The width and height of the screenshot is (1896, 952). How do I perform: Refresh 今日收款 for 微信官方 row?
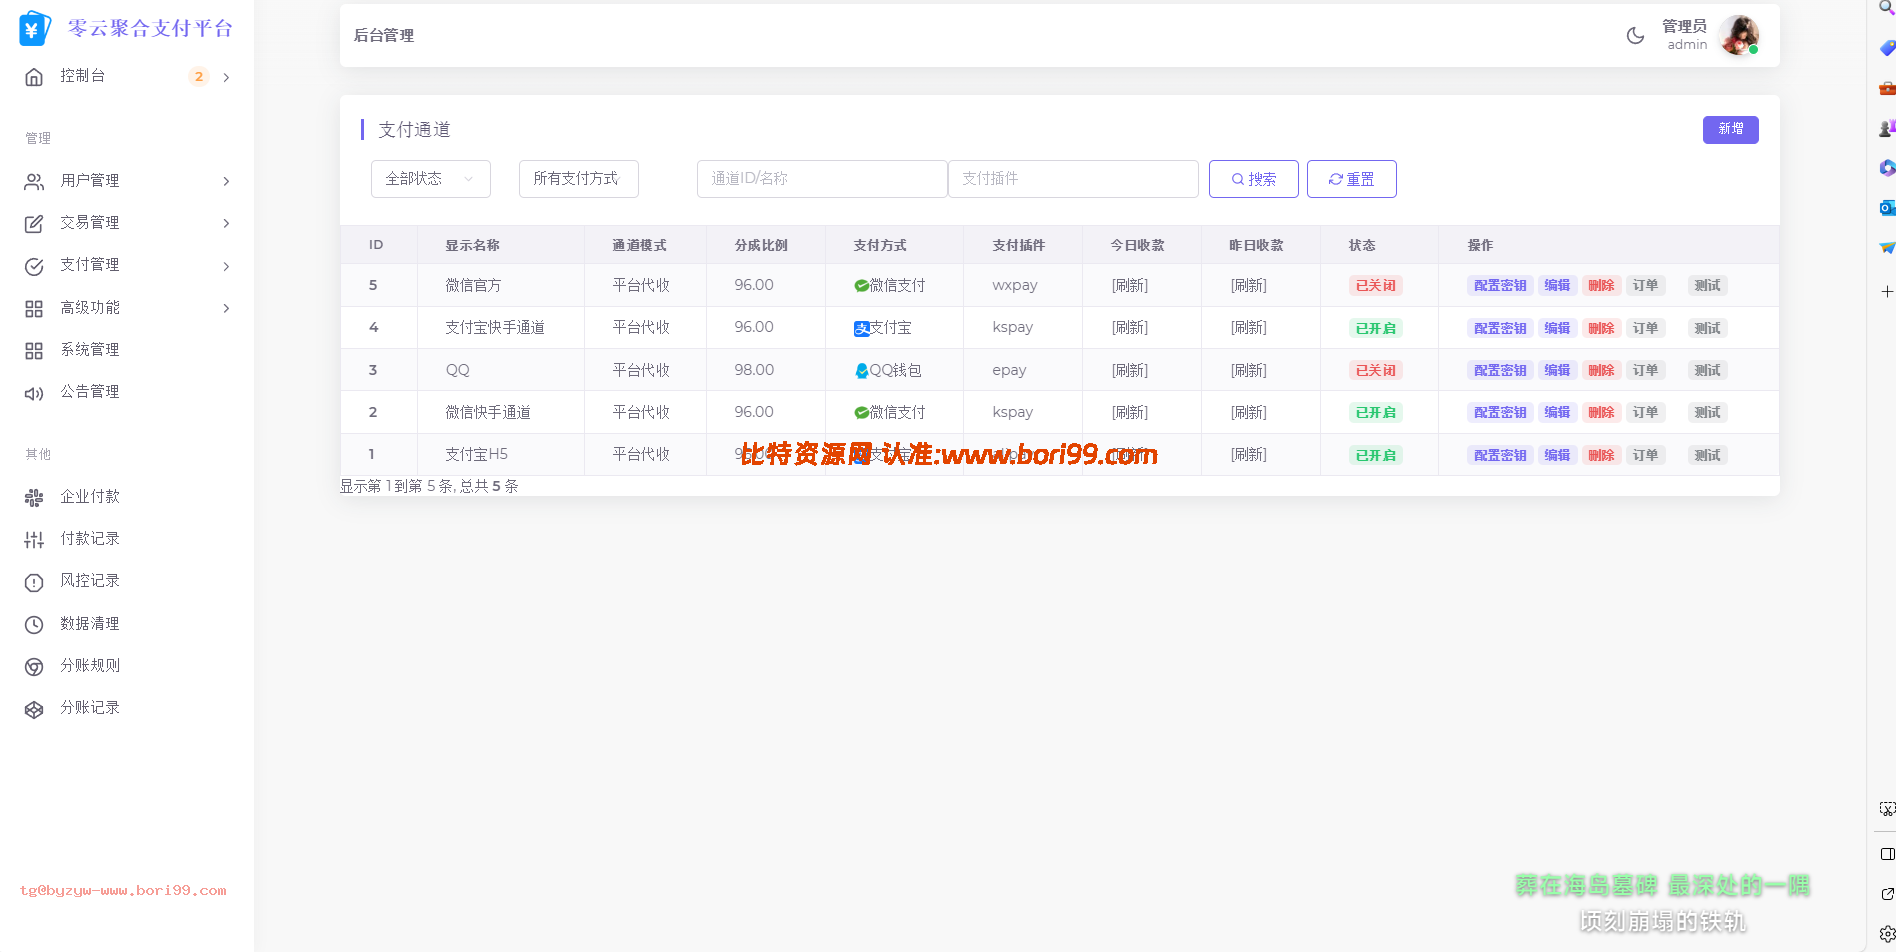[1130, 286]
